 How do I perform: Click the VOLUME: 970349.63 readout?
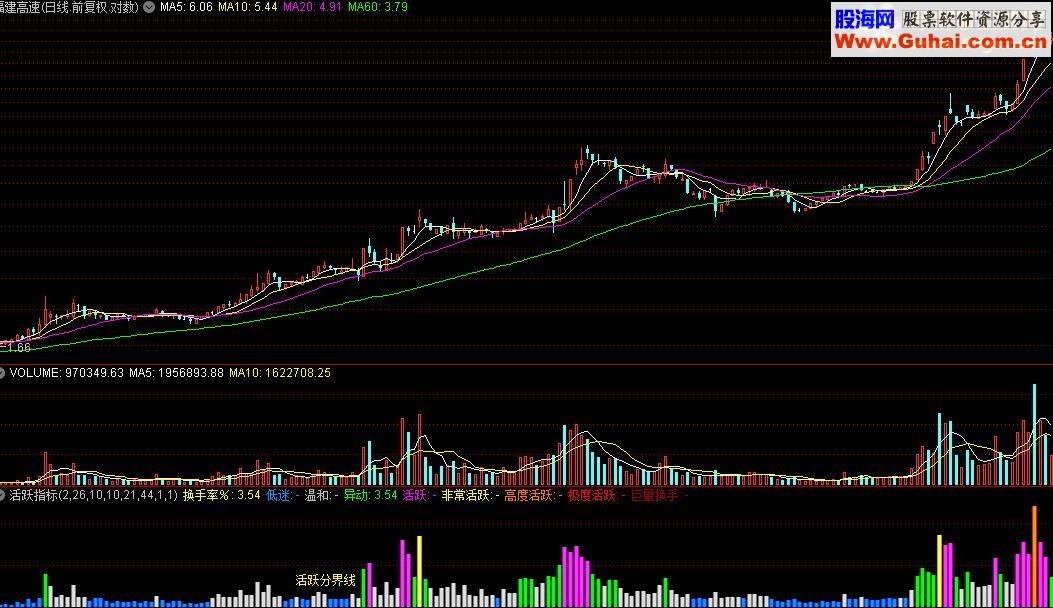(66, 373)
